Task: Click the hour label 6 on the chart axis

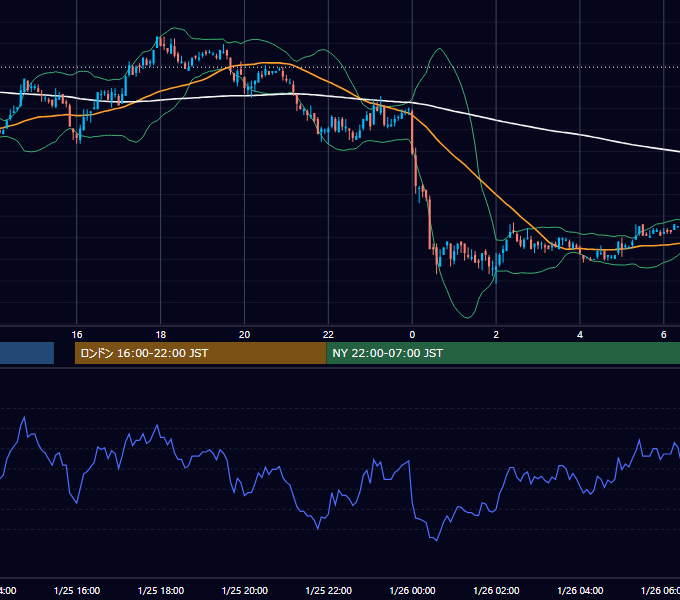Action: [x=664, y=335]
